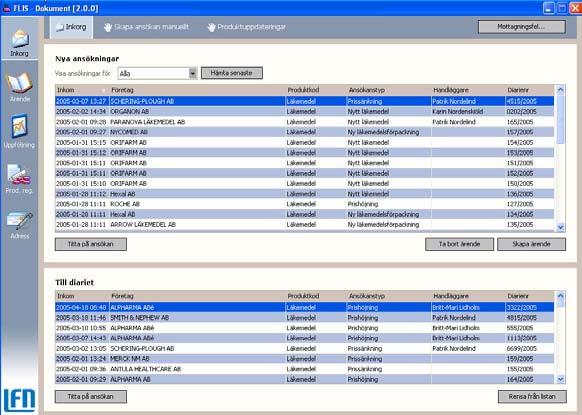The image size is (582, 415).
Task: Select ORIFARM AB row with diarienr 150/2005
Action: [304, 183]
